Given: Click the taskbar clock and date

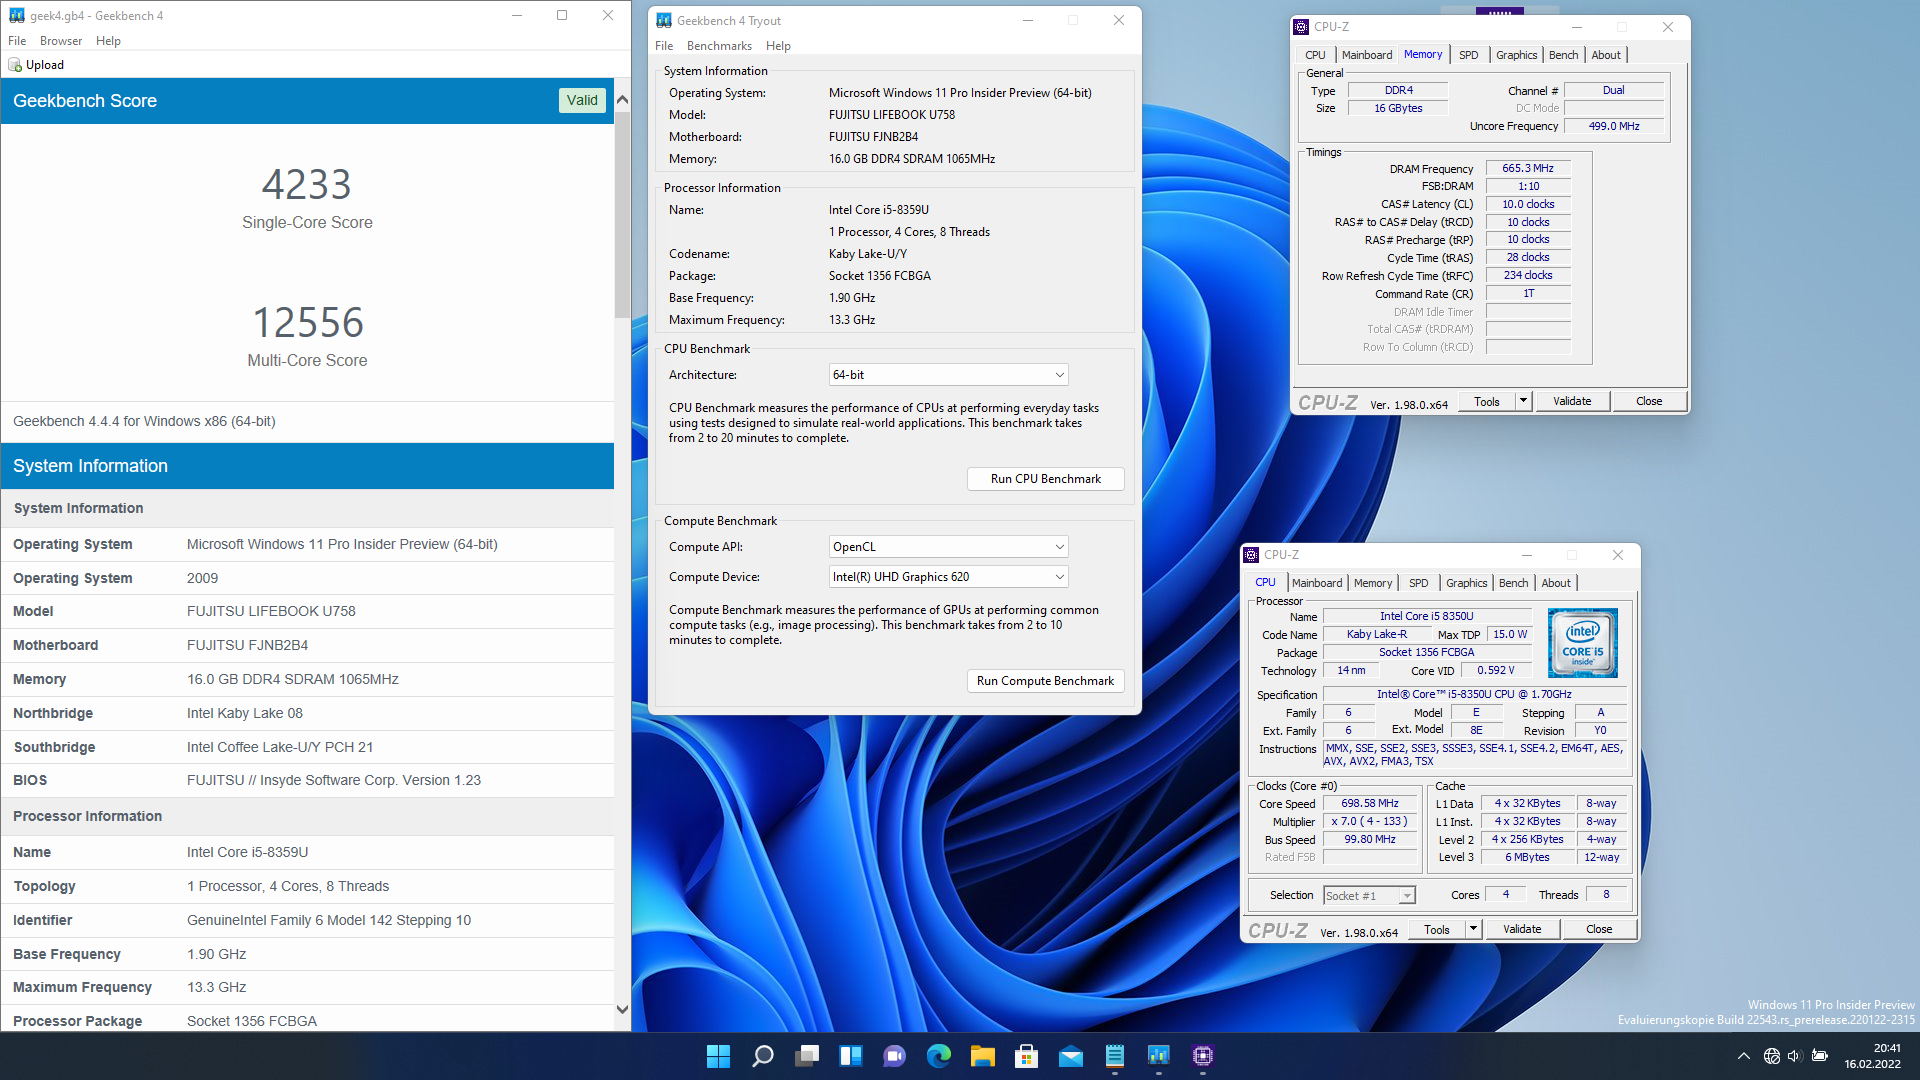Looking at the screenshot, I should [x=1872, y=1056].
